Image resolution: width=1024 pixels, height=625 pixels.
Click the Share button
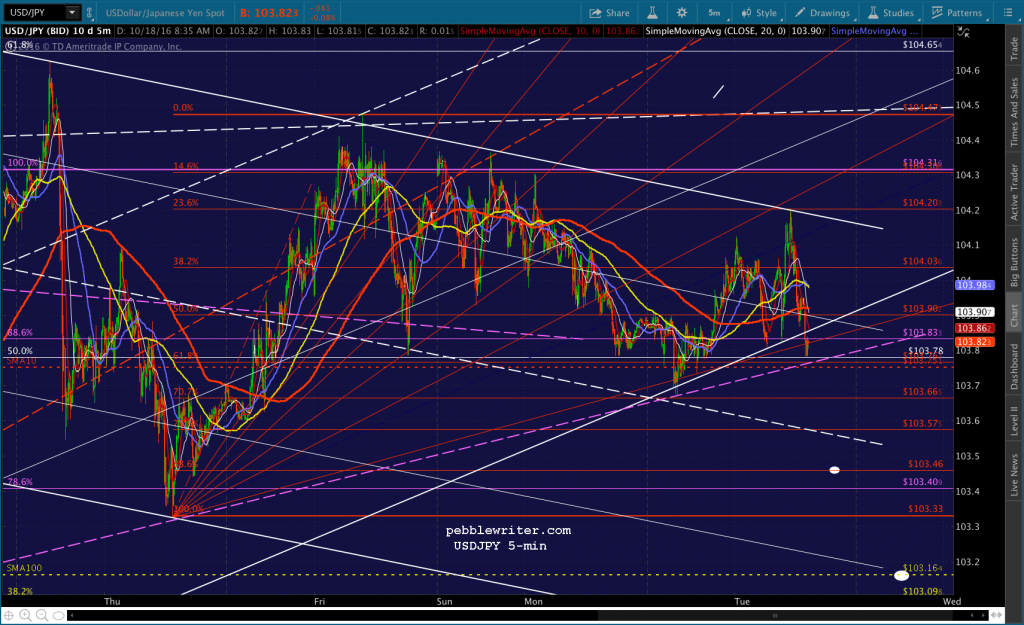pyautogui.click(x=609, y=13)
